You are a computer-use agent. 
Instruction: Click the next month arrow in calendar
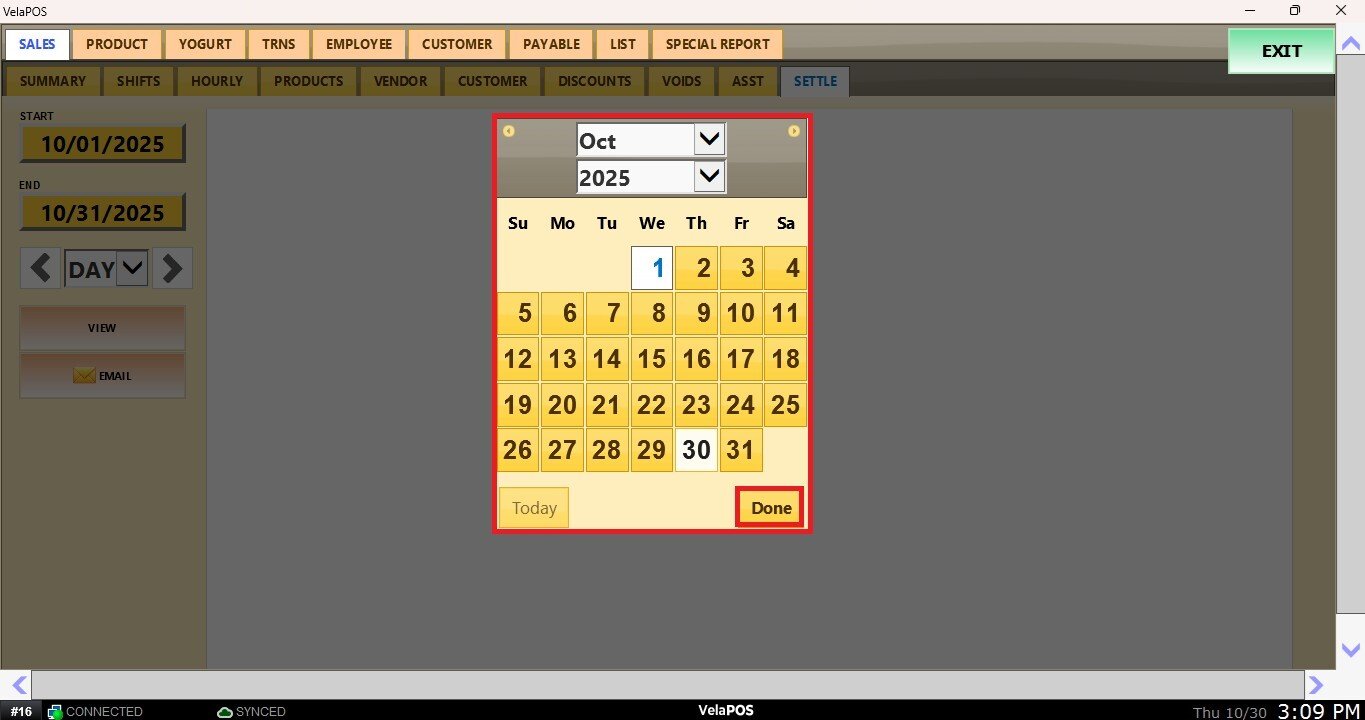click(x=793, y=131)
